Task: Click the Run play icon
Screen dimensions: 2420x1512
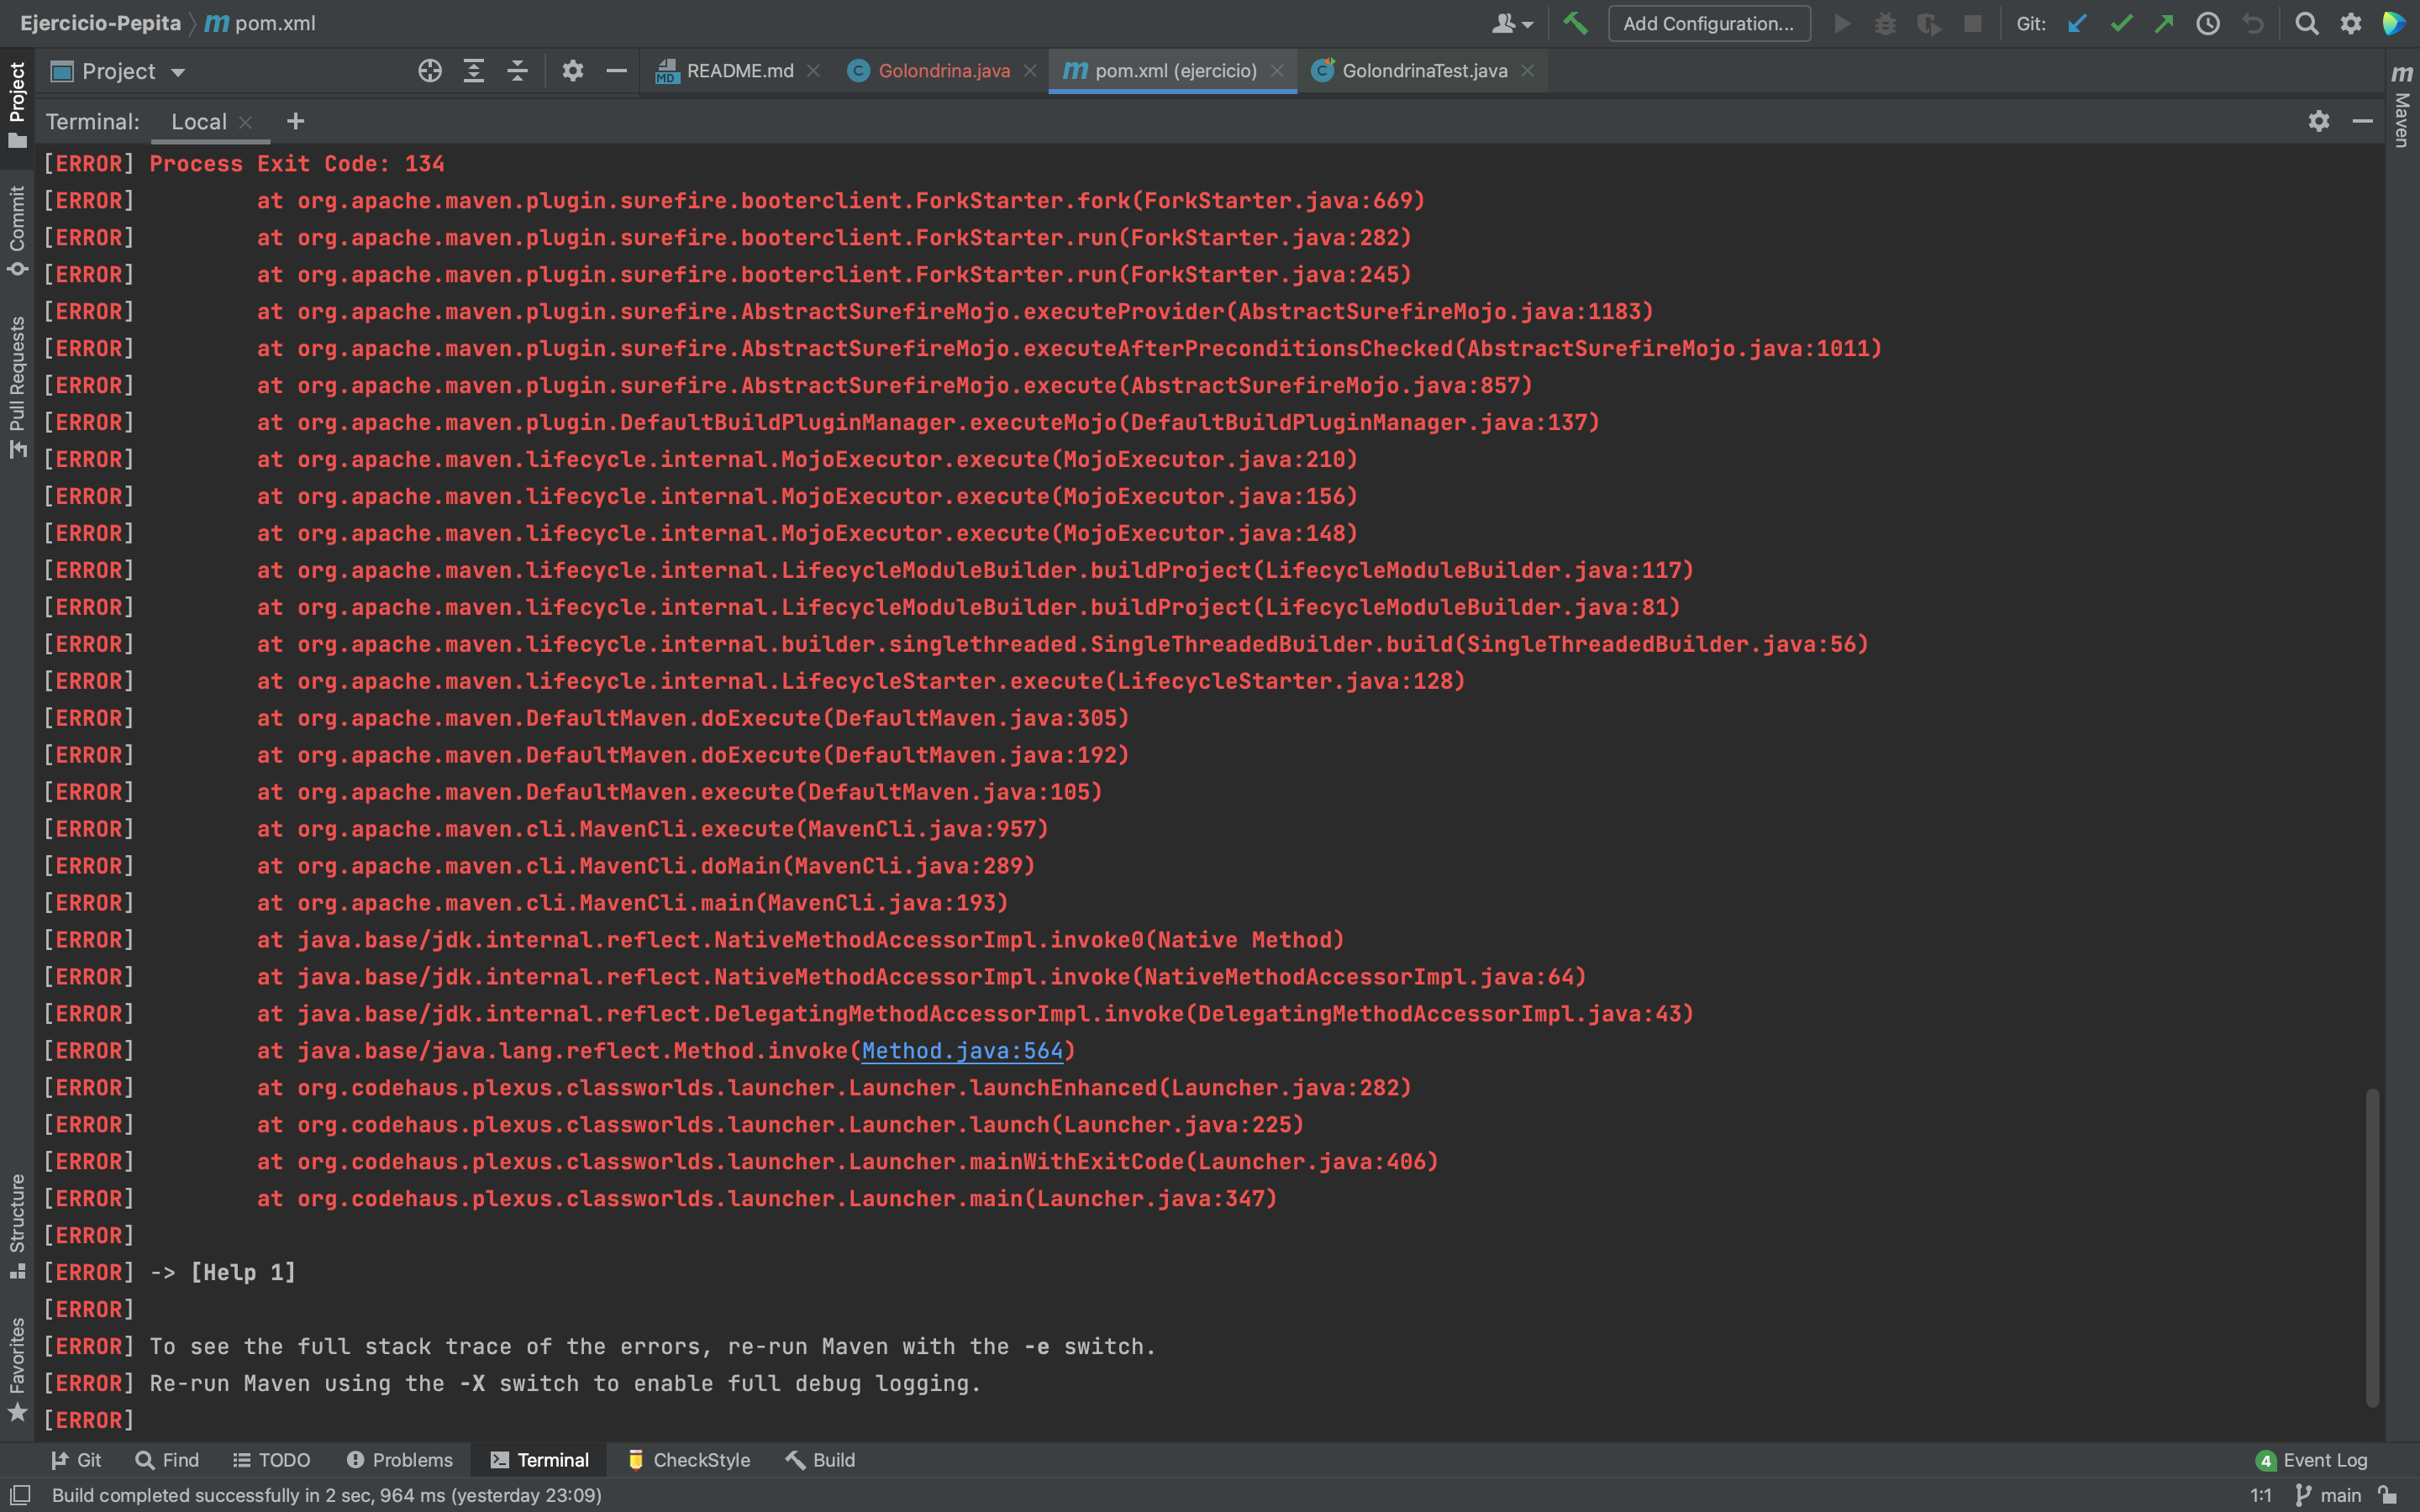Action: point(1842,23)
